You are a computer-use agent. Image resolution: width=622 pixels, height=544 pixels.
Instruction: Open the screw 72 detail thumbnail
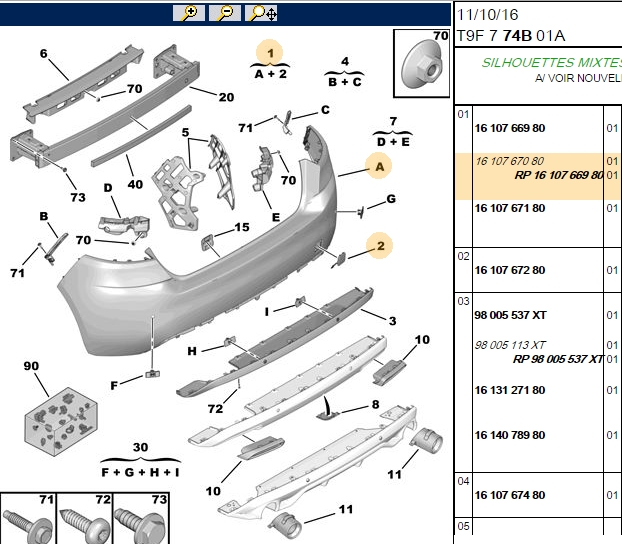point(85,519)
